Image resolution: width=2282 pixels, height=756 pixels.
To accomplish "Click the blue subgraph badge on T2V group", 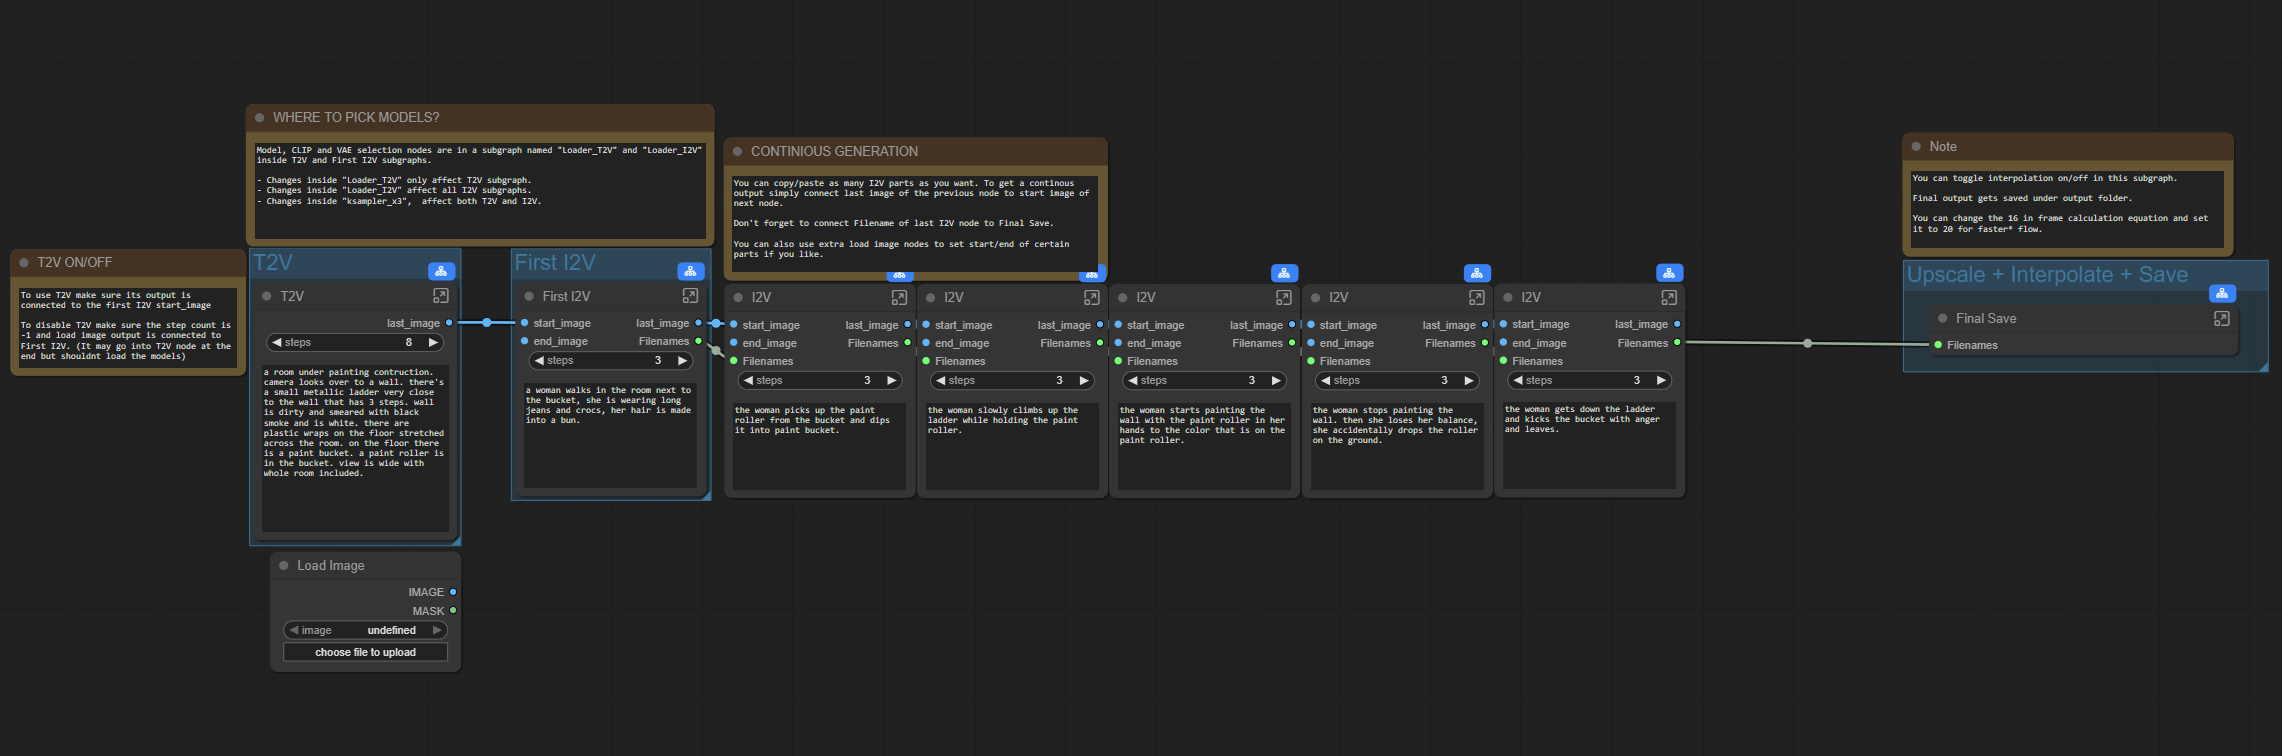I will [441, 271].
